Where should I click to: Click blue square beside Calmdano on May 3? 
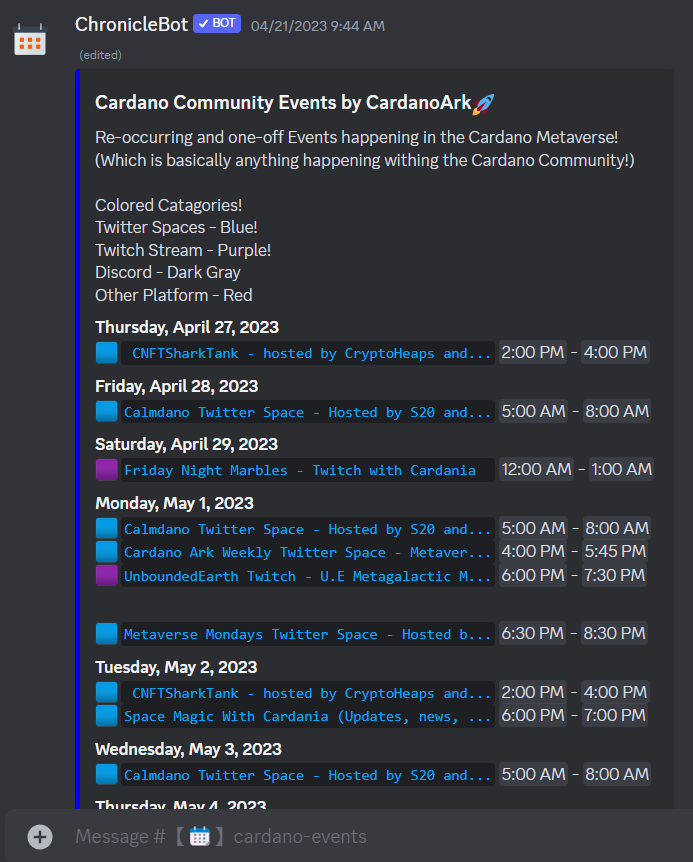click(x=107, y=774)
